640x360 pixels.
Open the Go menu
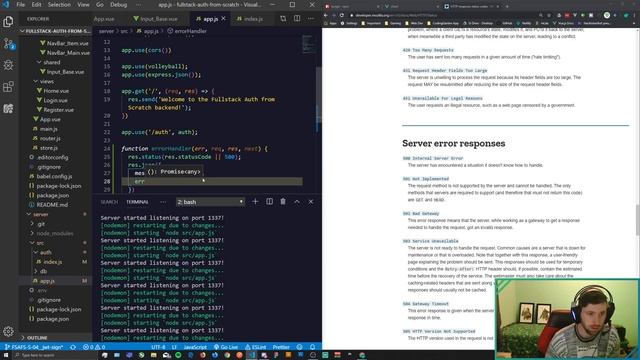click(x=100, y=4)
